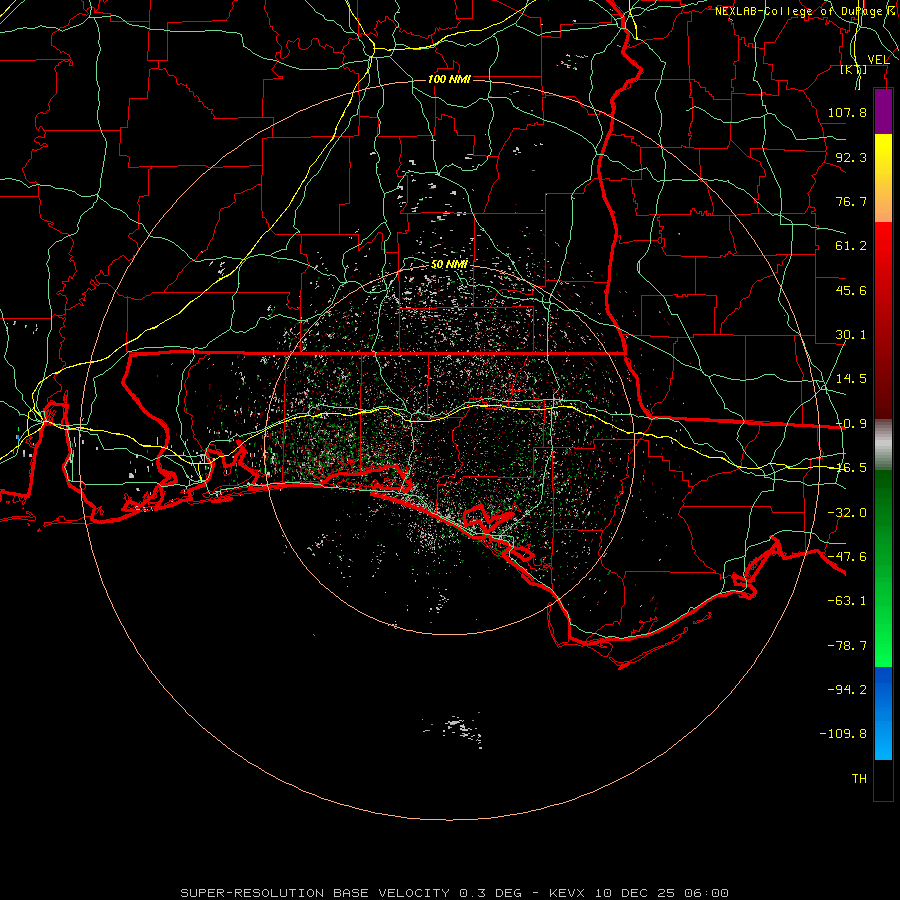Screen dimensions: 900x900
Task: Click the gray near-zero color bar segment
Action: coord(883,445)
